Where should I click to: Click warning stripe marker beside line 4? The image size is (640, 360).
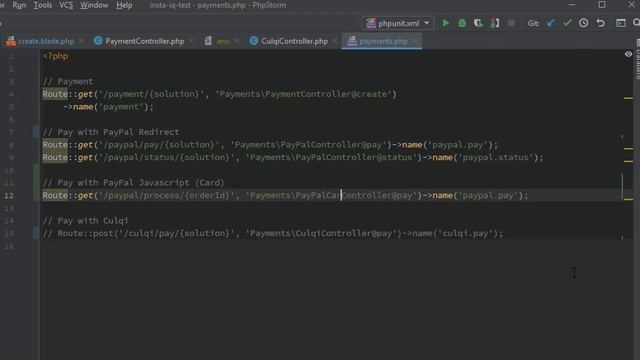629,98
